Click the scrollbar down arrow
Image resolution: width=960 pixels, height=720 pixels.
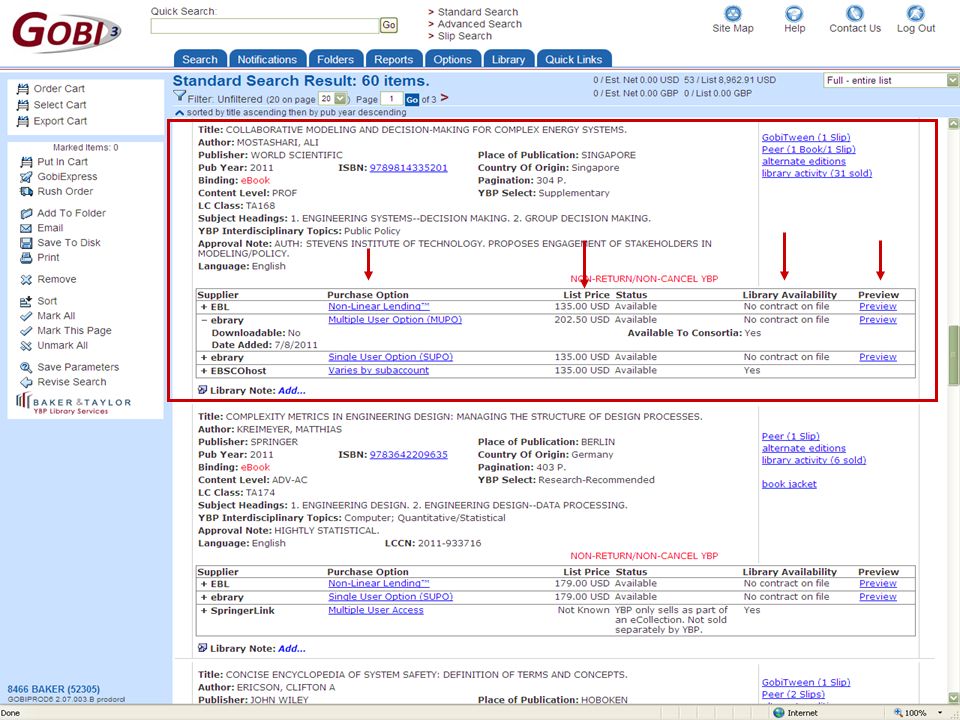click(953, 697)
